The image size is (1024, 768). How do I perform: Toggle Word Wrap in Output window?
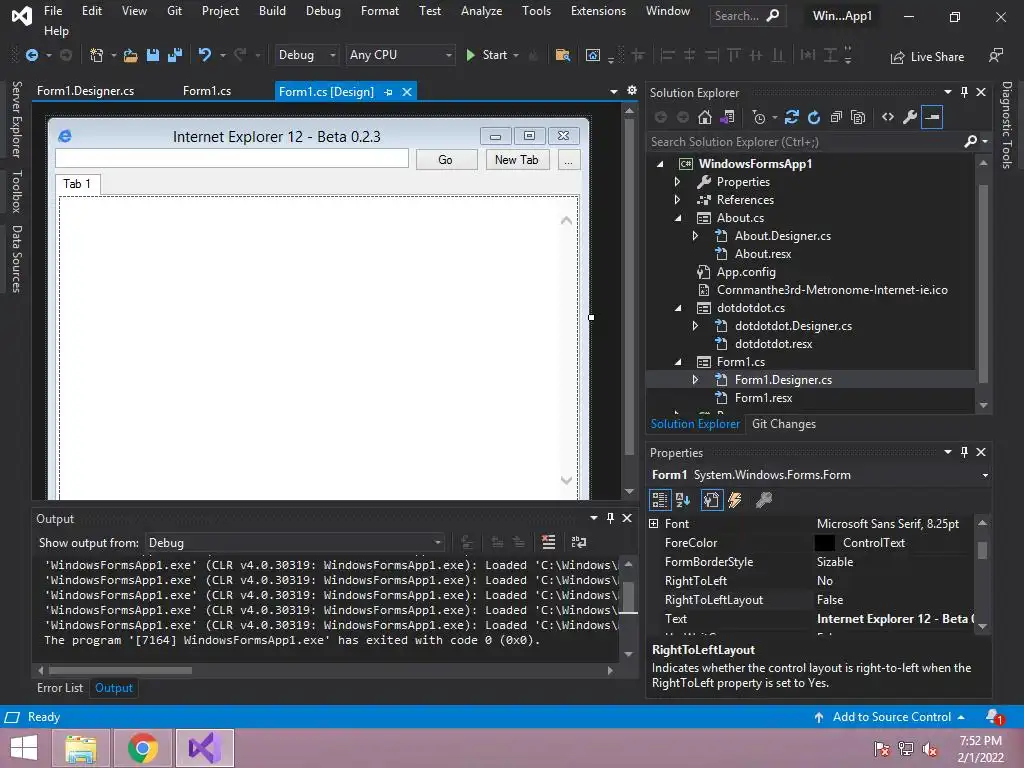[x=579, y=542]
